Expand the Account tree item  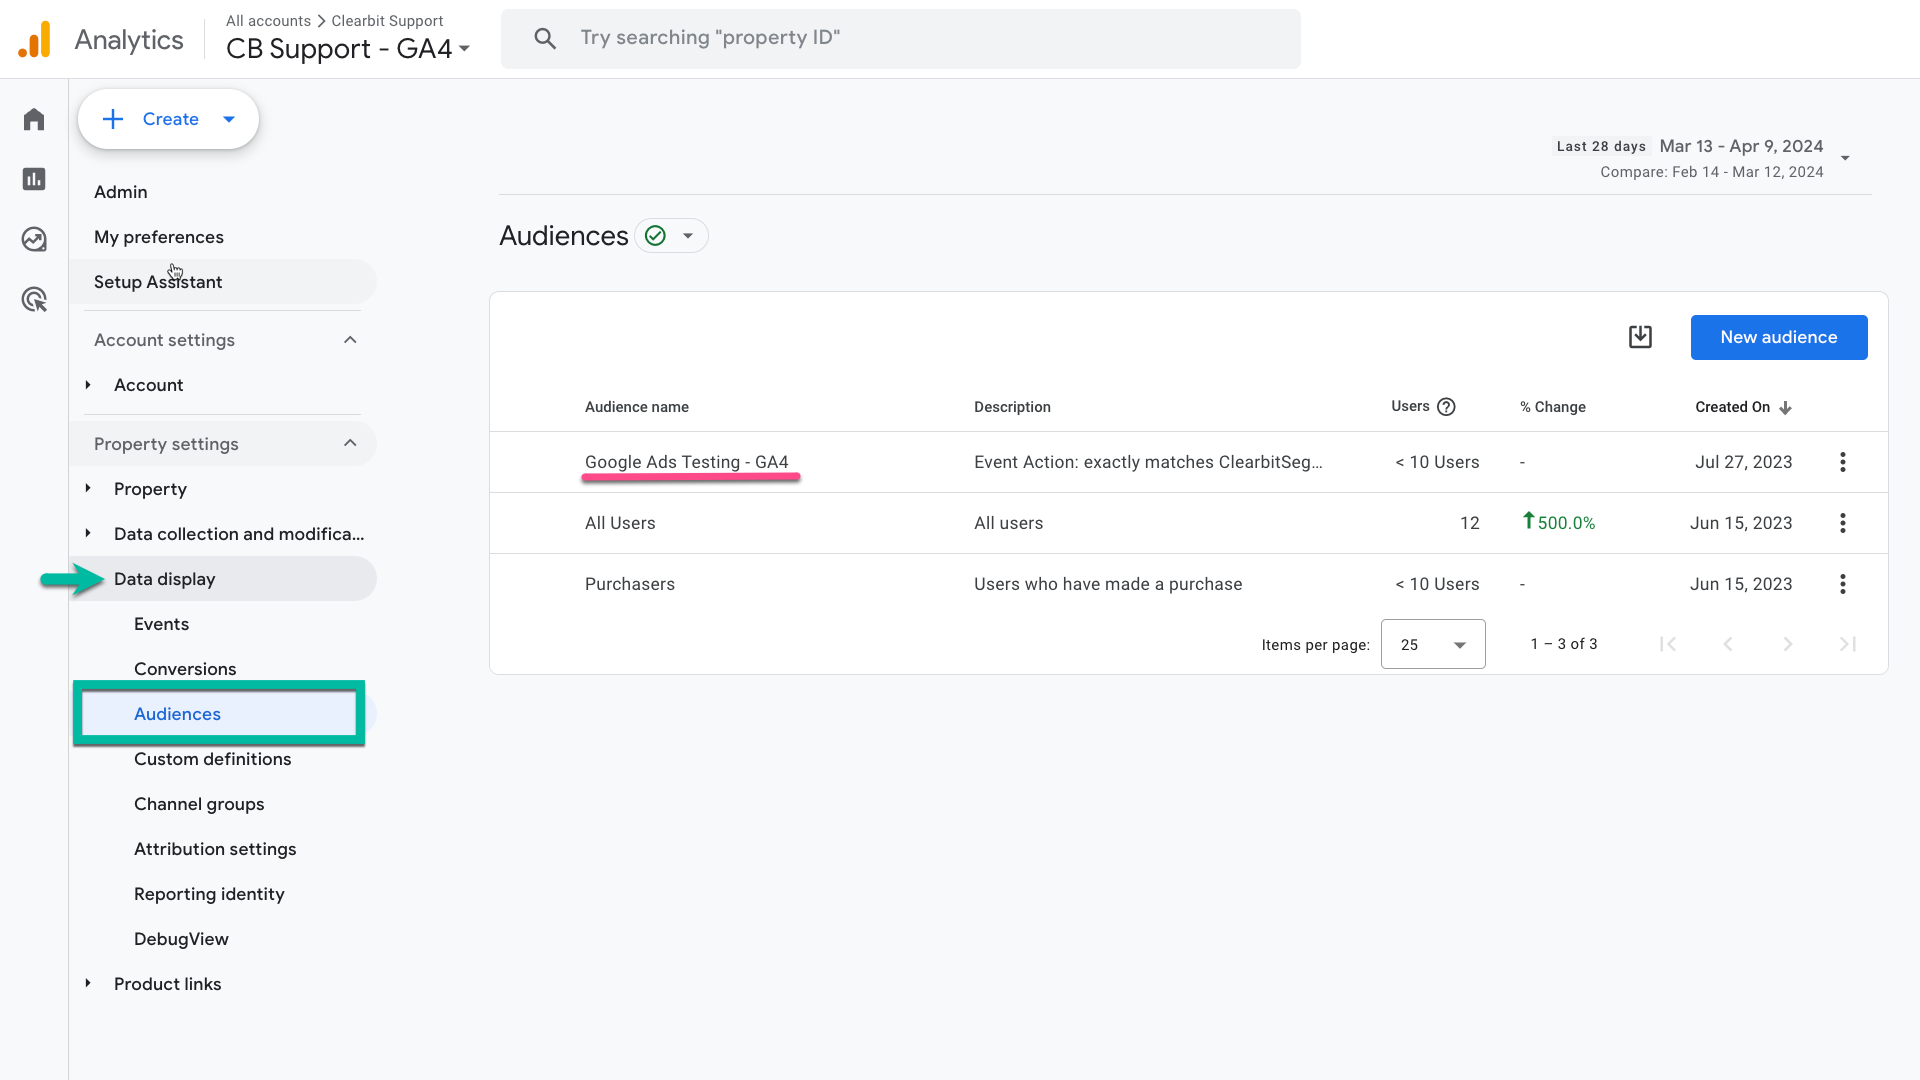[88, 385]
